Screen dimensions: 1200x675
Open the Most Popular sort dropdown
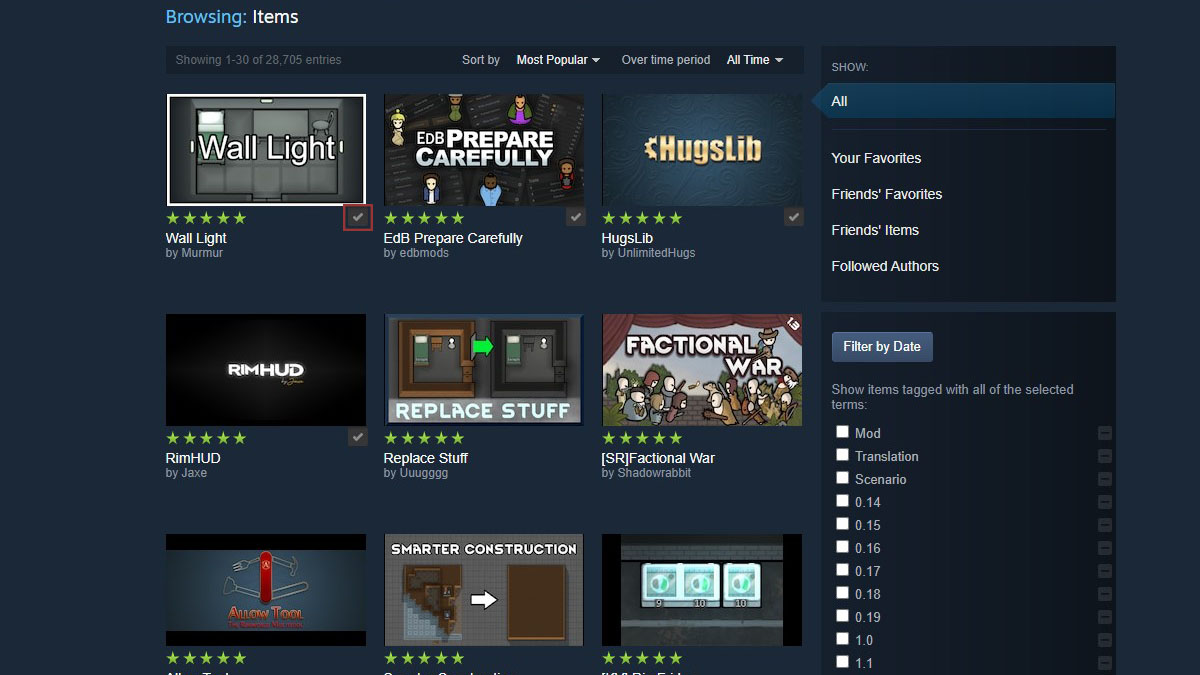[x=556, y=59]
